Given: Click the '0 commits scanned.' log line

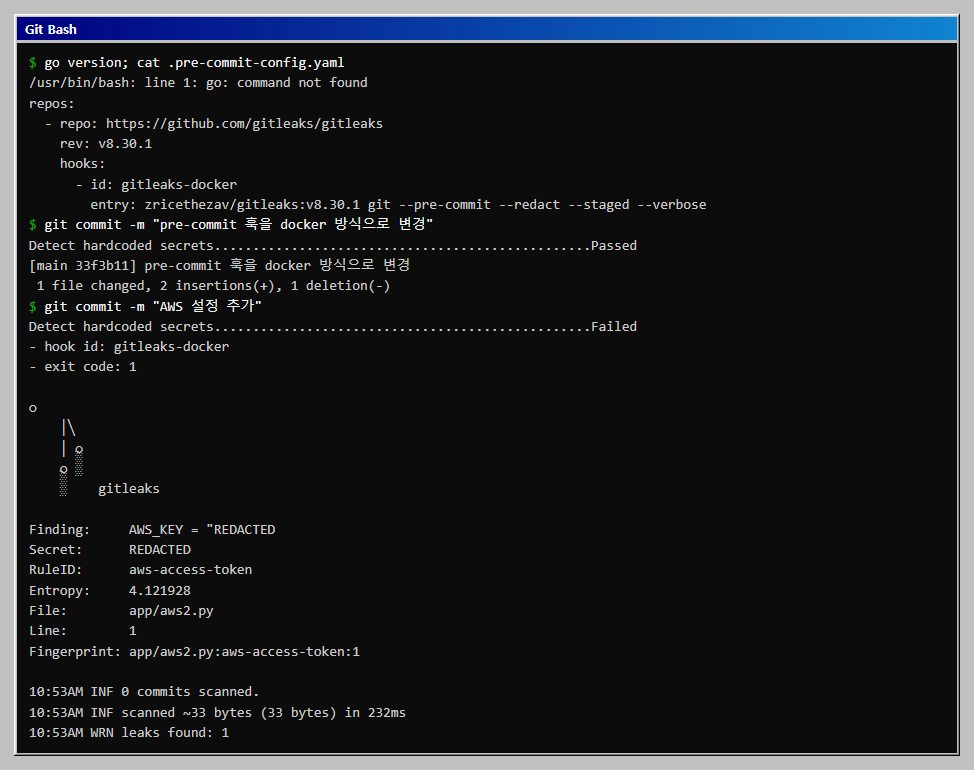Looking at the screenshot, I should tap(144, 691).
